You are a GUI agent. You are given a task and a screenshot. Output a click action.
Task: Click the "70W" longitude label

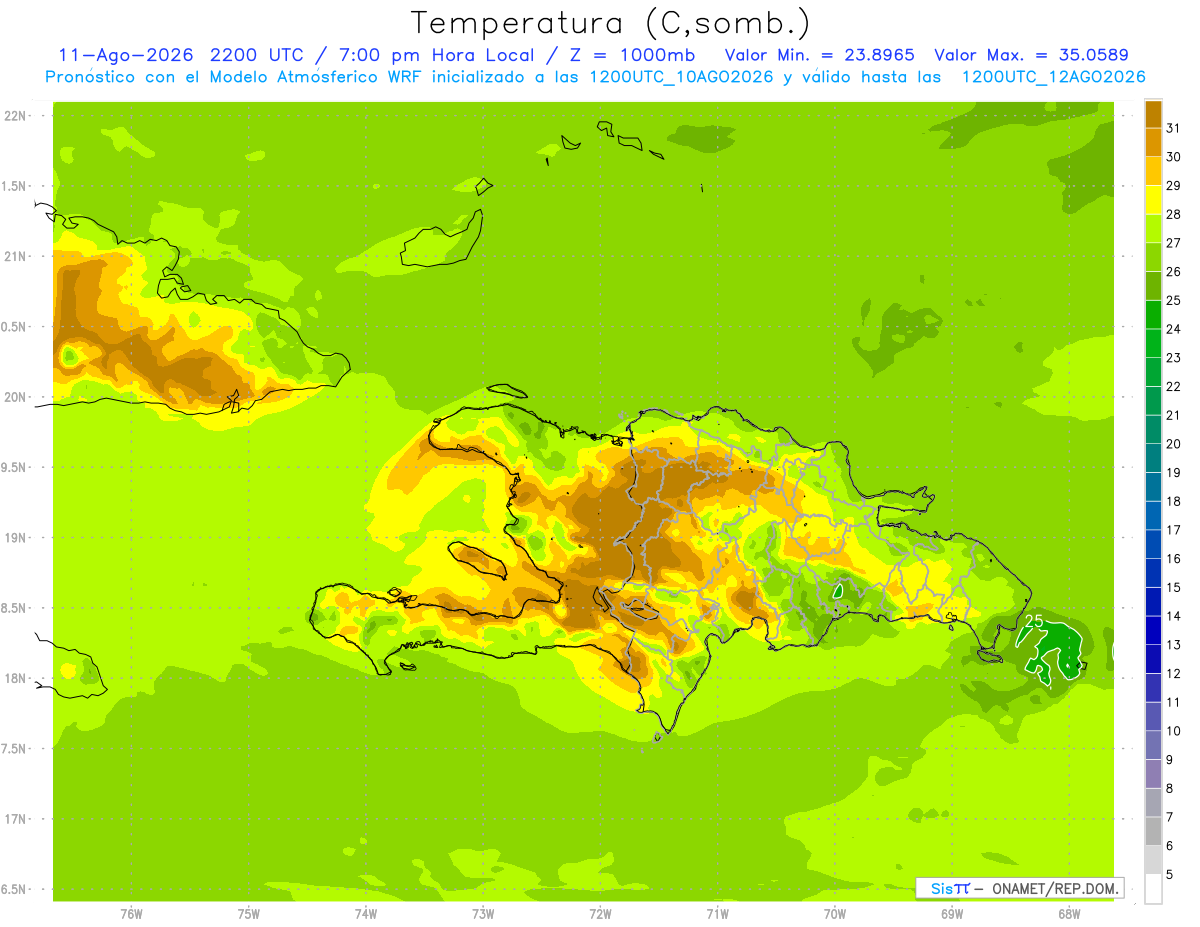click(x=834, y=914)
